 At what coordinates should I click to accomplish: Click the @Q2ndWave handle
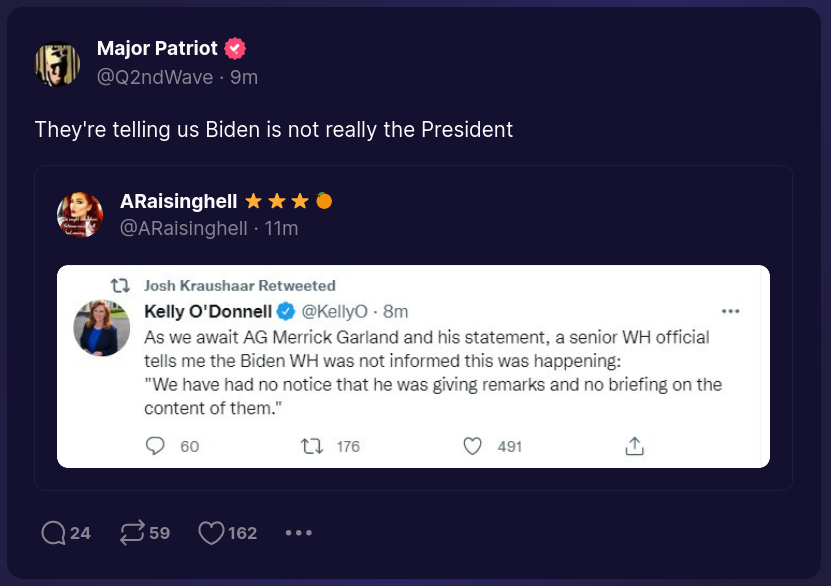click(x=154, y=76)
